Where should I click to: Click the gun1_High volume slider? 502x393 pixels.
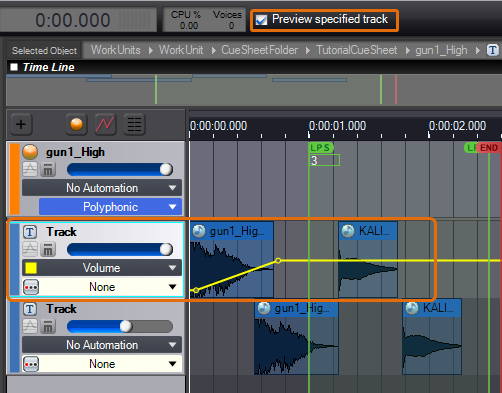click(x=120, y=169)
